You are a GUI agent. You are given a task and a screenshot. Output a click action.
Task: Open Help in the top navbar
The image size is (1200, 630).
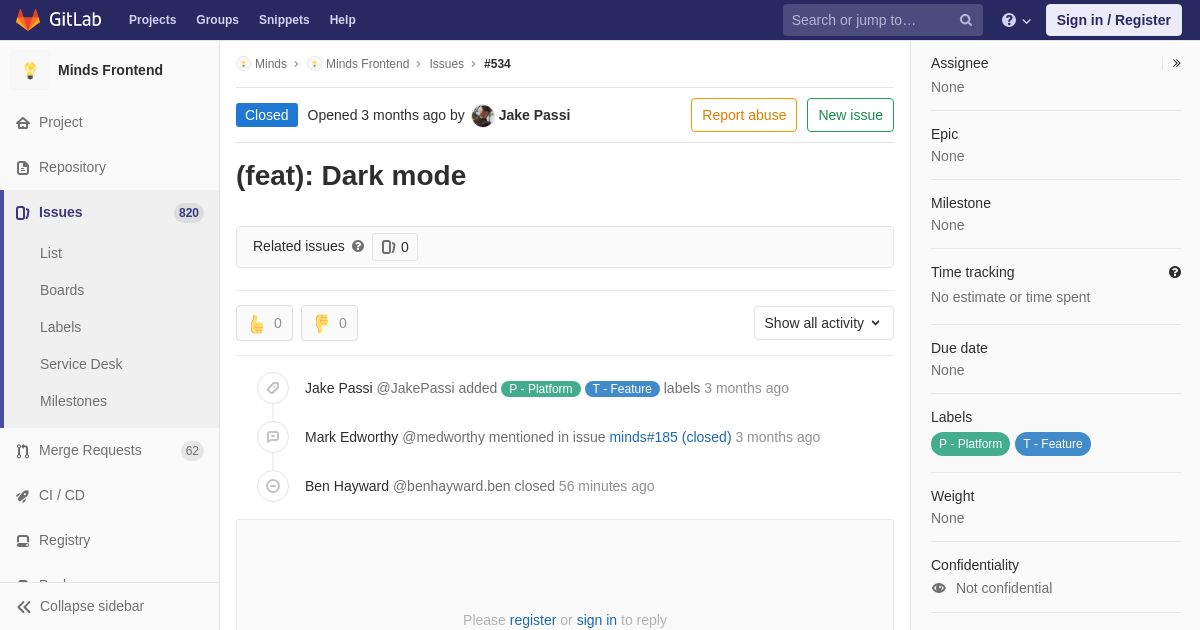[343, 20]
